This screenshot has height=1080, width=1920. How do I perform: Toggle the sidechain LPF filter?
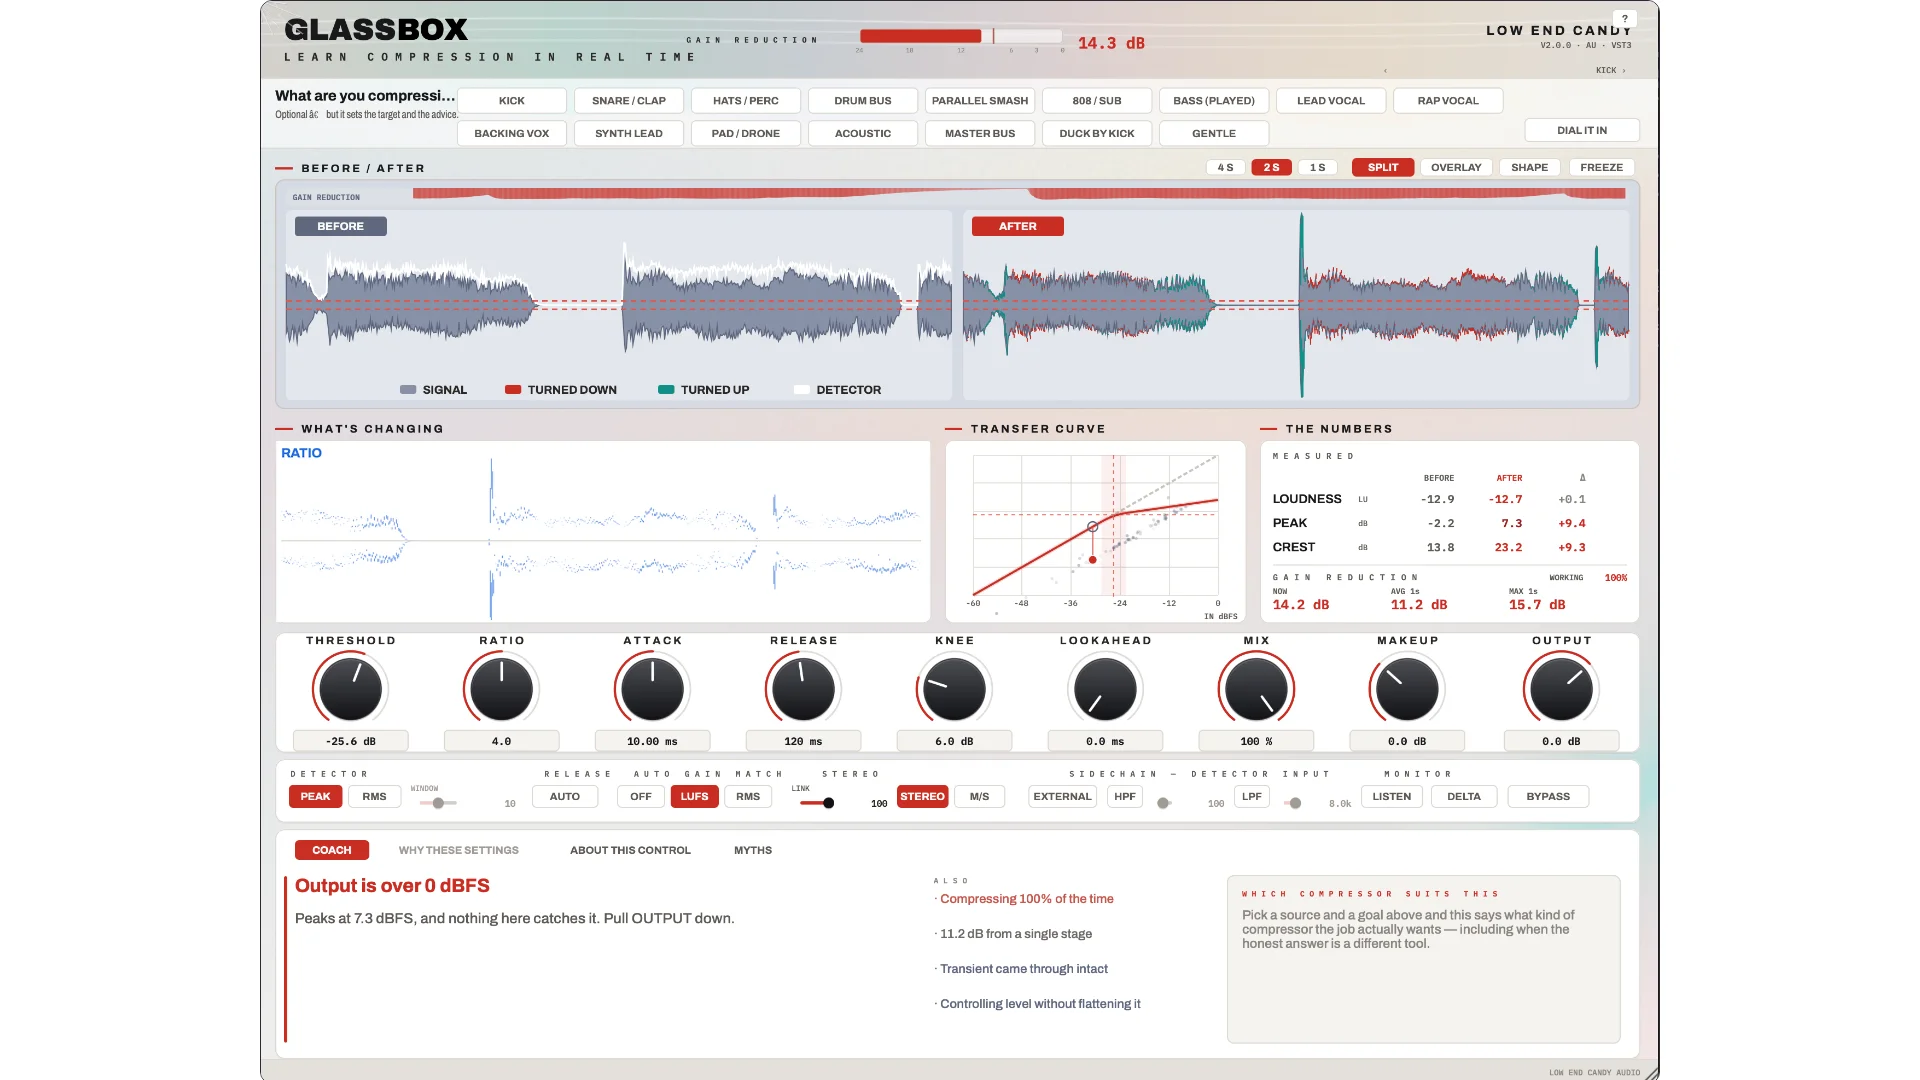point(1252,797)
